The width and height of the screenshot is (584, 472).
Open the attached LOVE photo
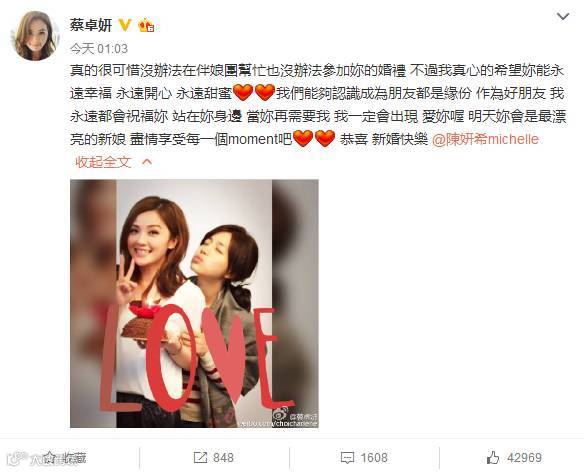(x=194, y=303)
